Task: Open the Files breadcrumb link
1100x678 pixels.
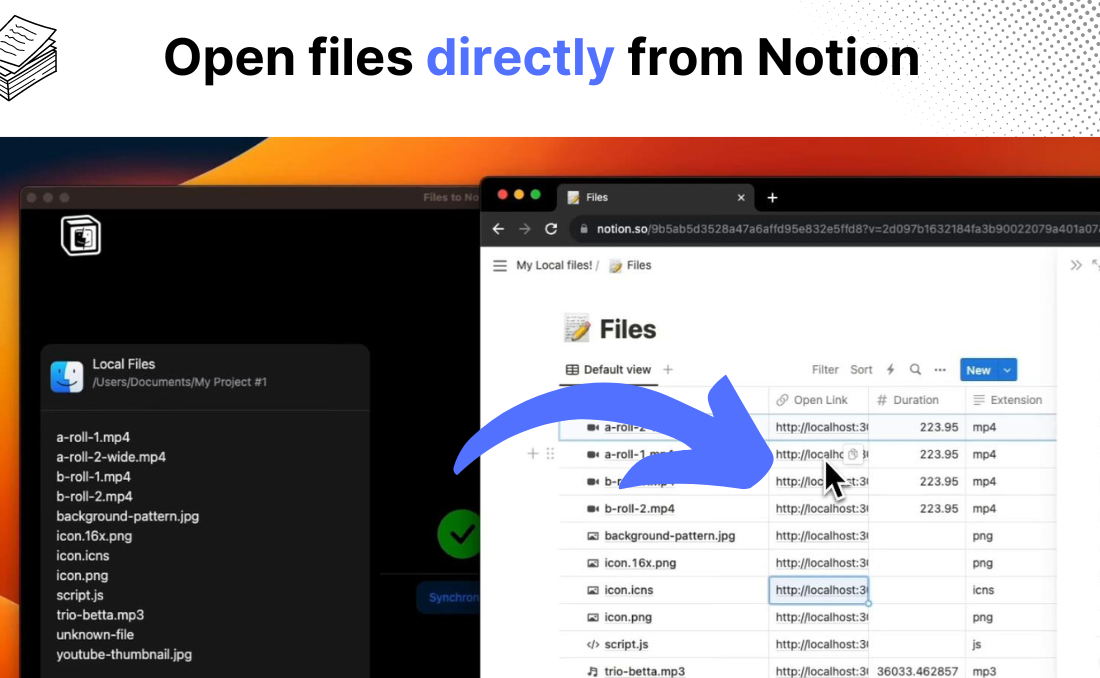Action: click(630, 265)
